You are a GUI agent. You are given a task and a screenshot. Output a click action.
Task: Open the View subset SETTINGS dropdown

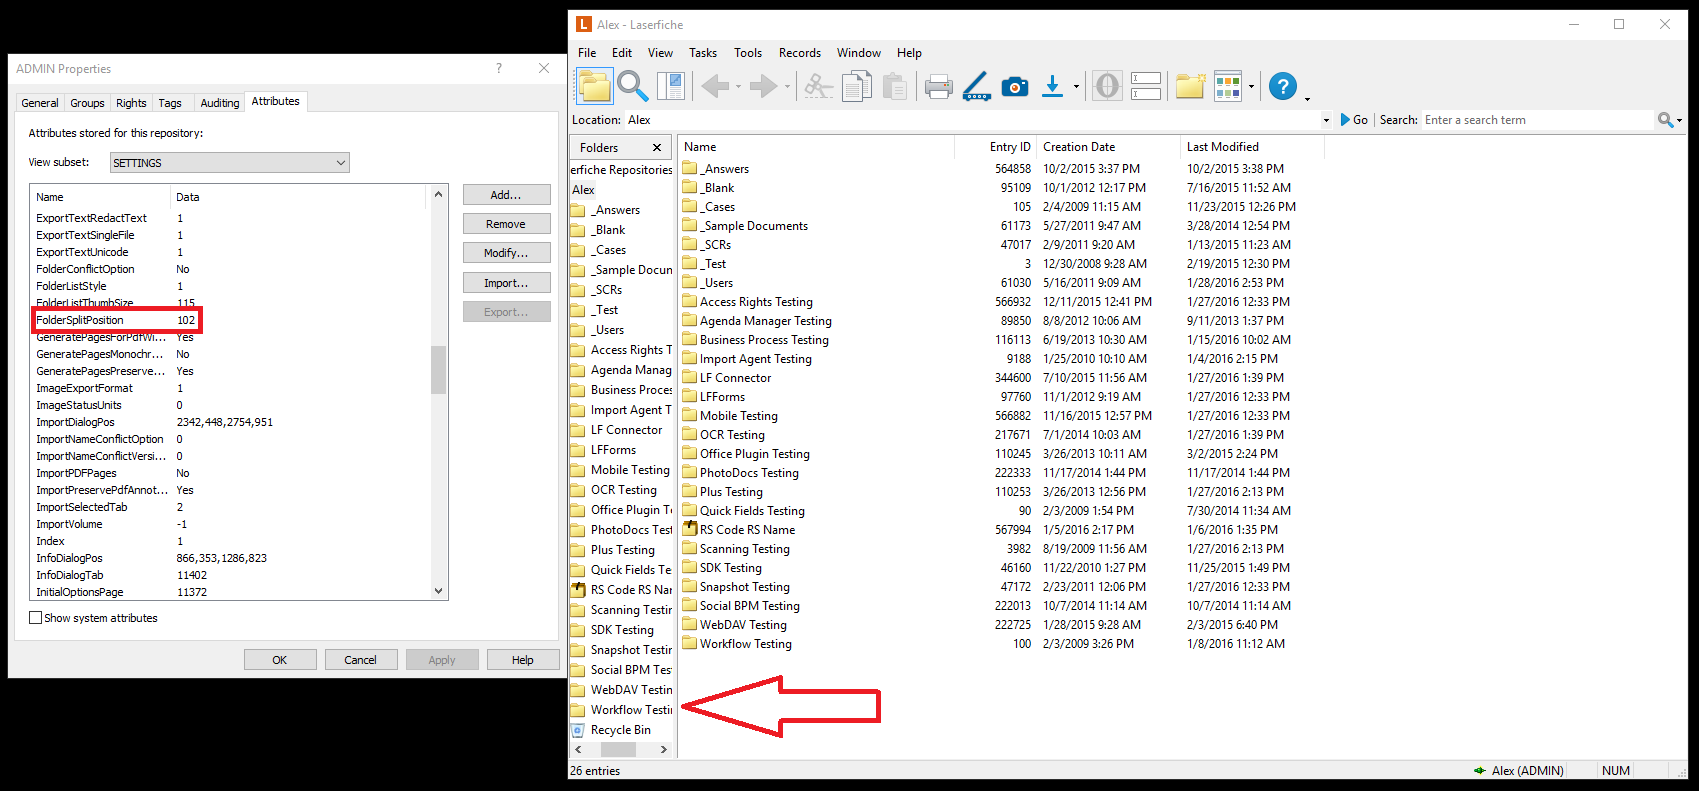click(x=229, y=162)
